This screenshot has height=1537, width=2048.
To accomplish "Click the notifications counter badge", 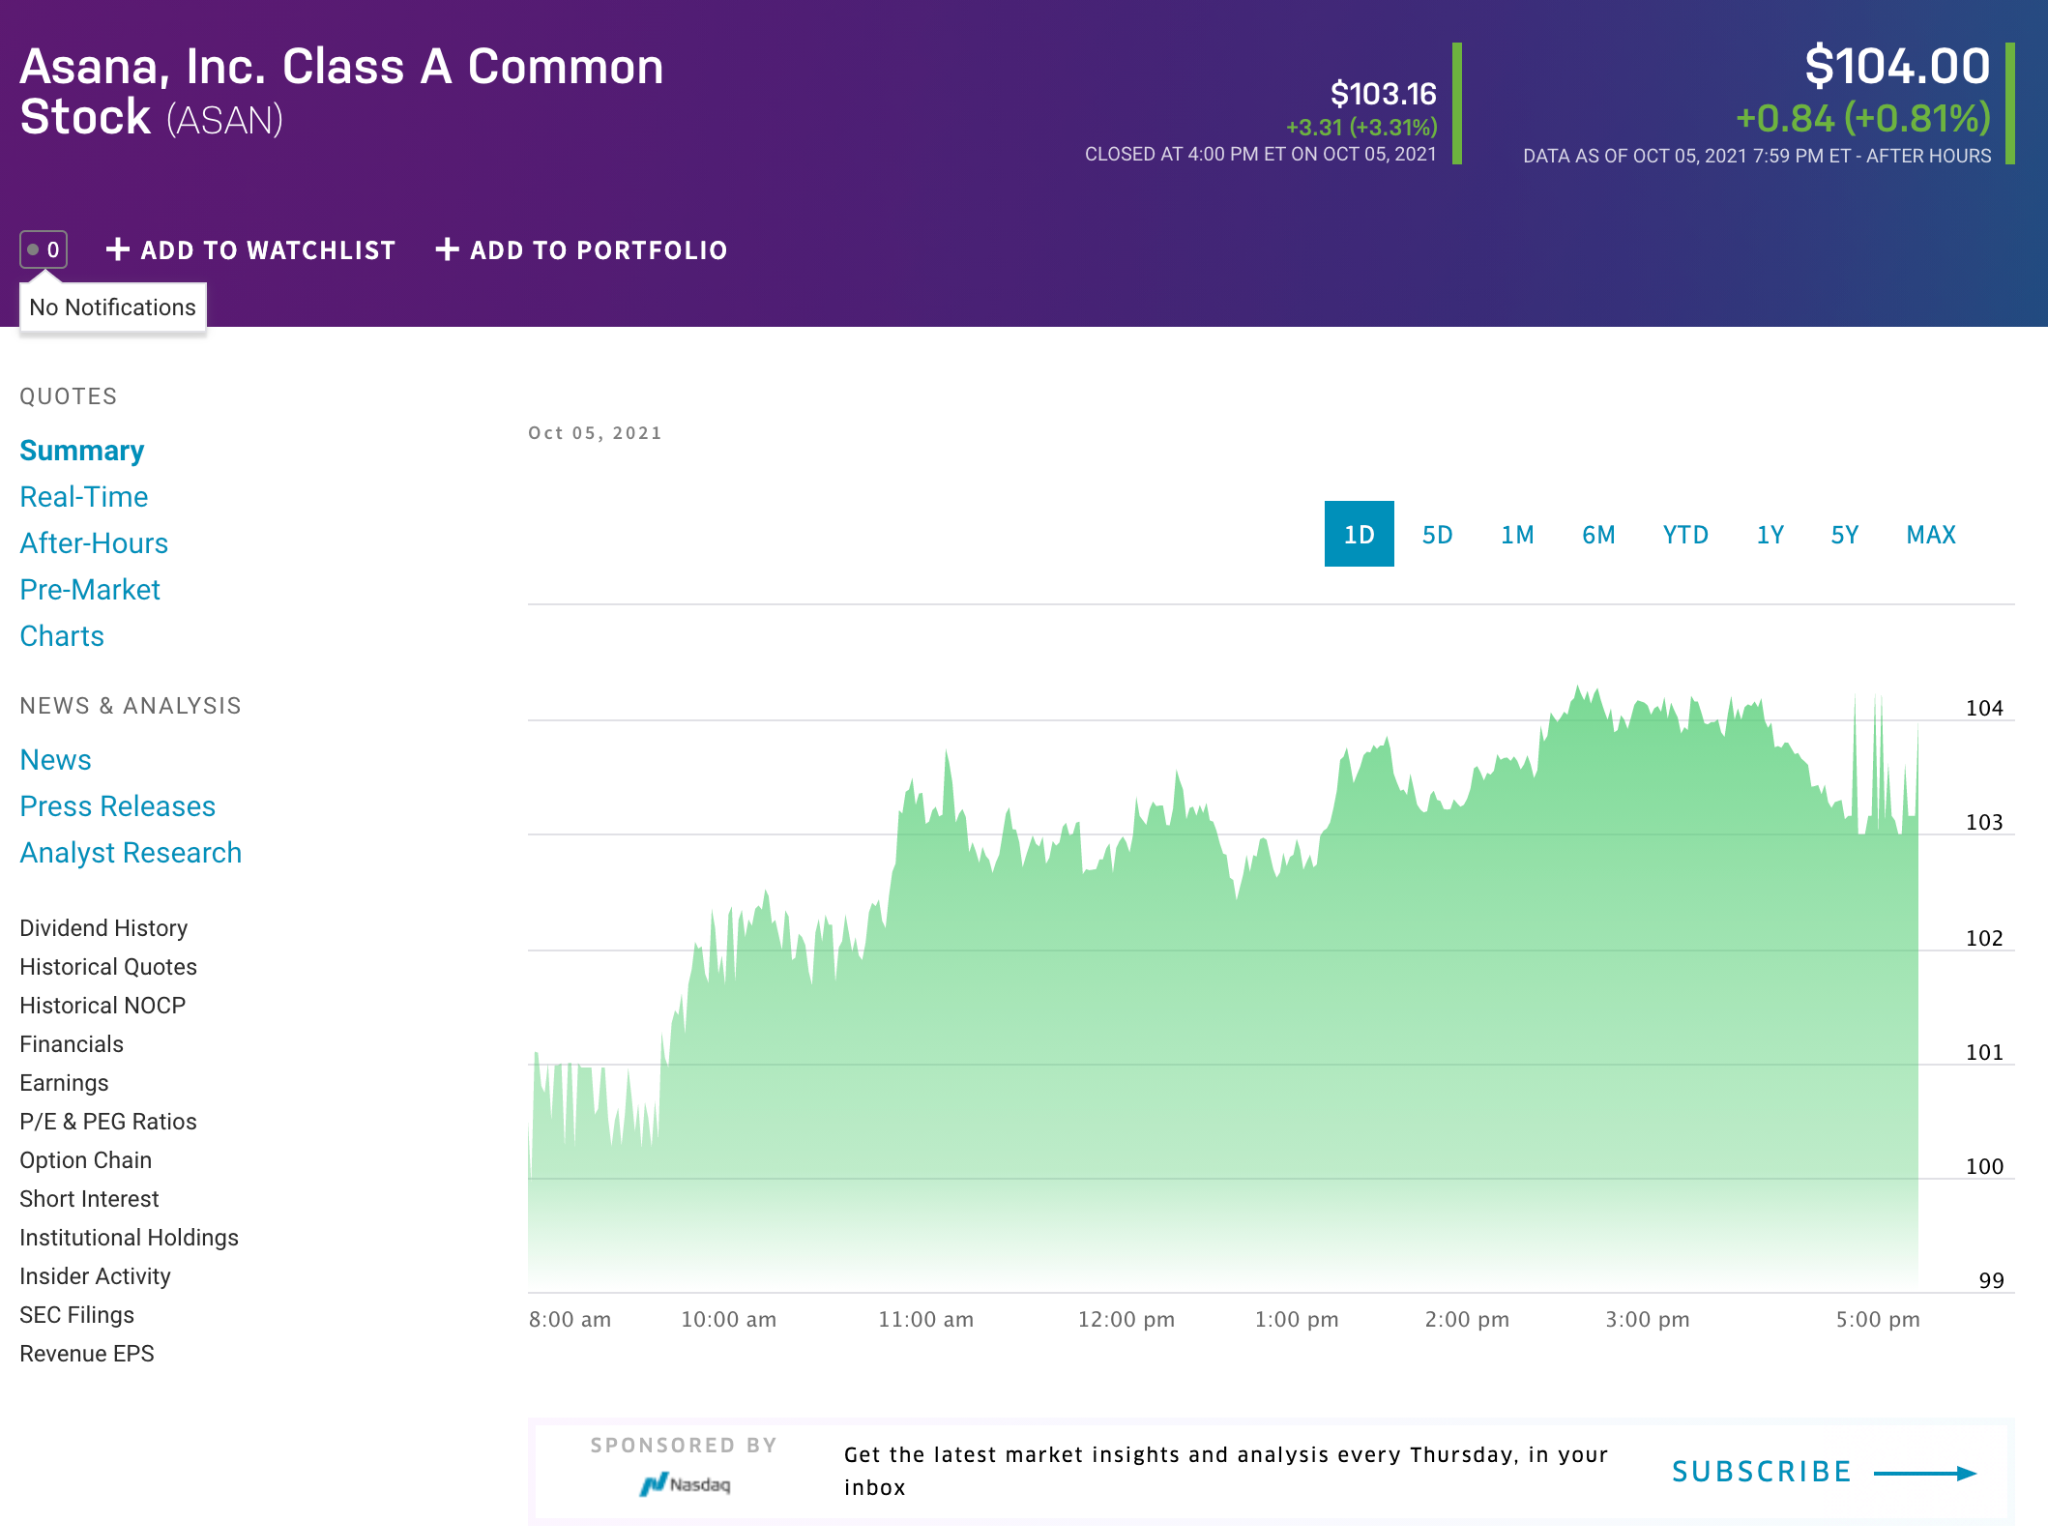I will click(x=43, y=250).
